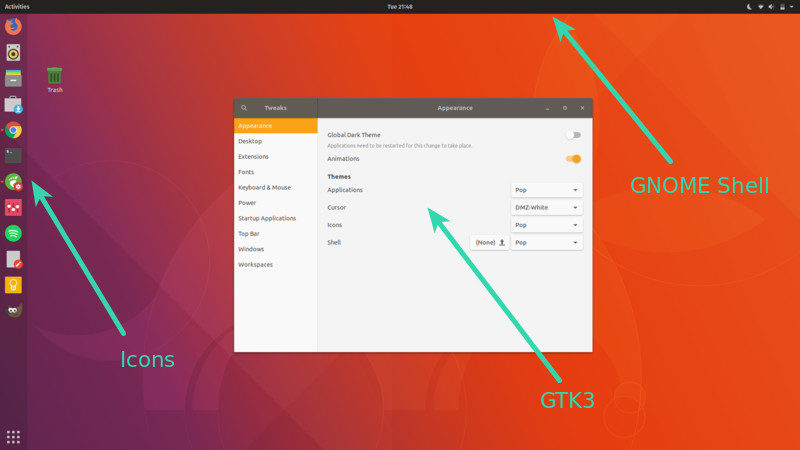
Task: Go to Fonts settings
Action: (x=276, y=172)
